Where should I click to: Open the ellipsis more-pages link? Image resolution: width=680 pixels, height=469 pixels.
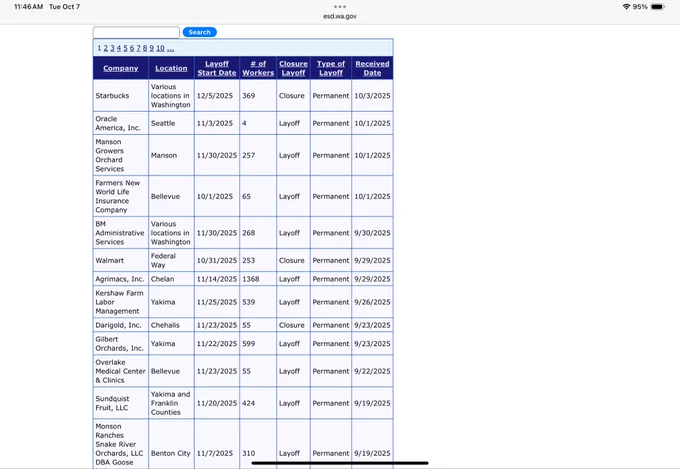click(170, 48)
